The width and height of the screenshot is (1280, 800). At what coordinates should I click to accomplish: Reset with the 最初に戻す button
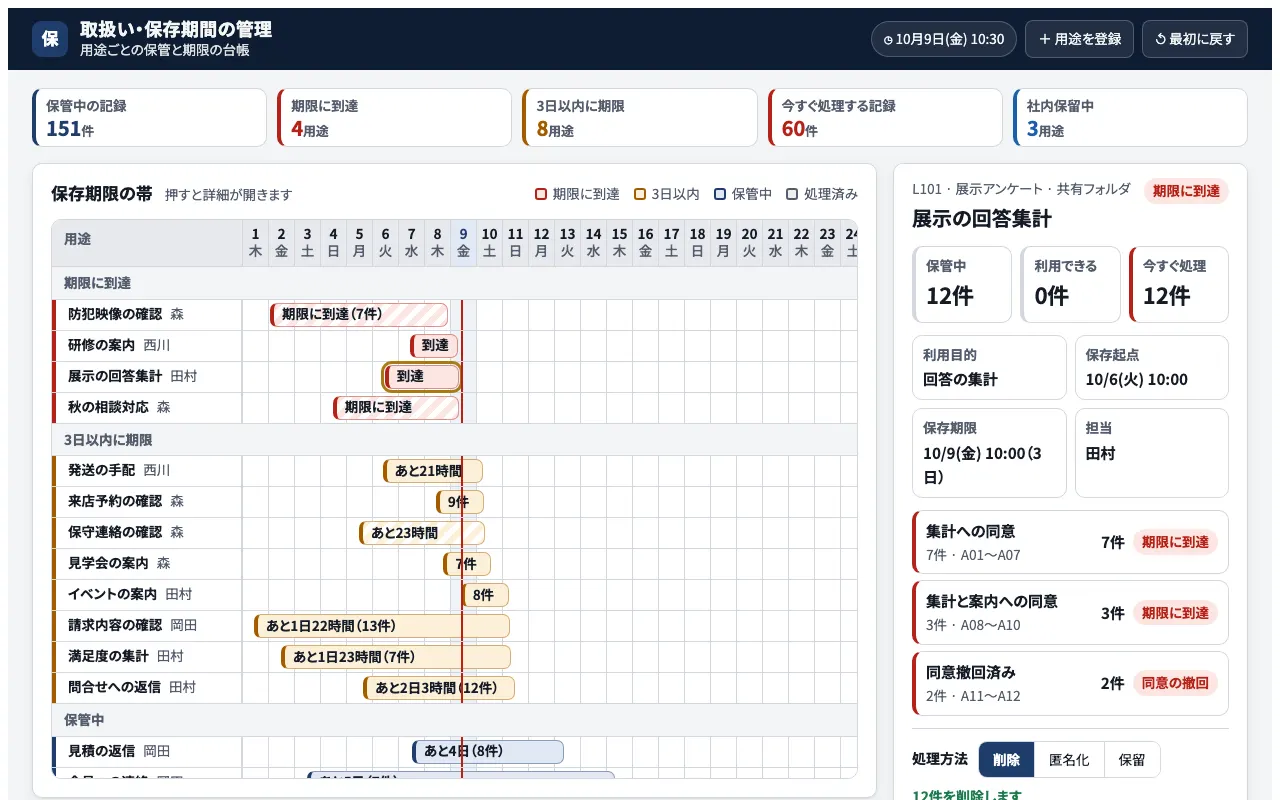1194,39
